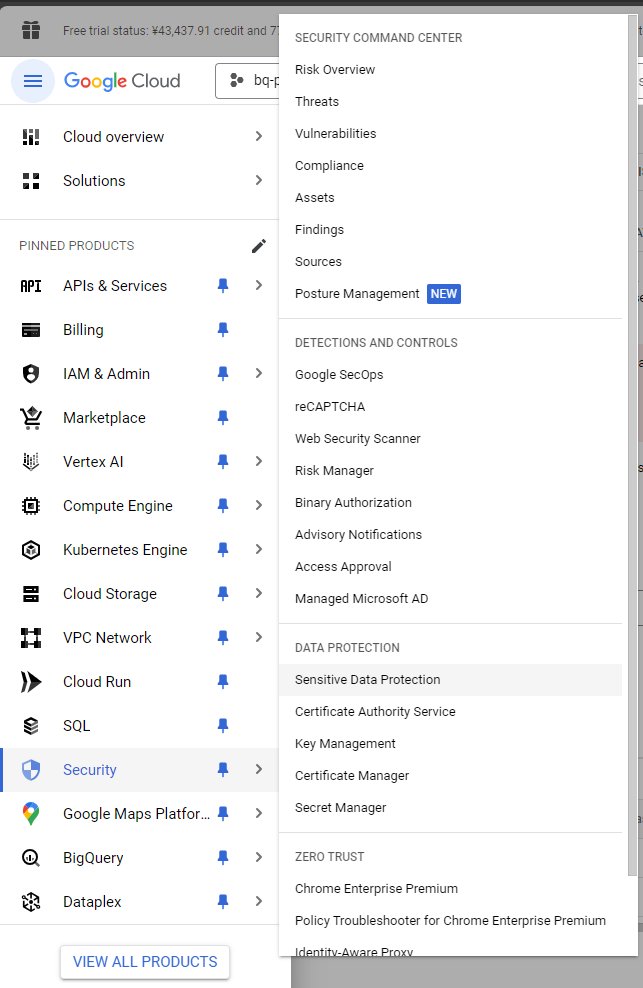
Task: Open Web Security Scanner link
Action: pyautogui.click(x=357, y=439)
